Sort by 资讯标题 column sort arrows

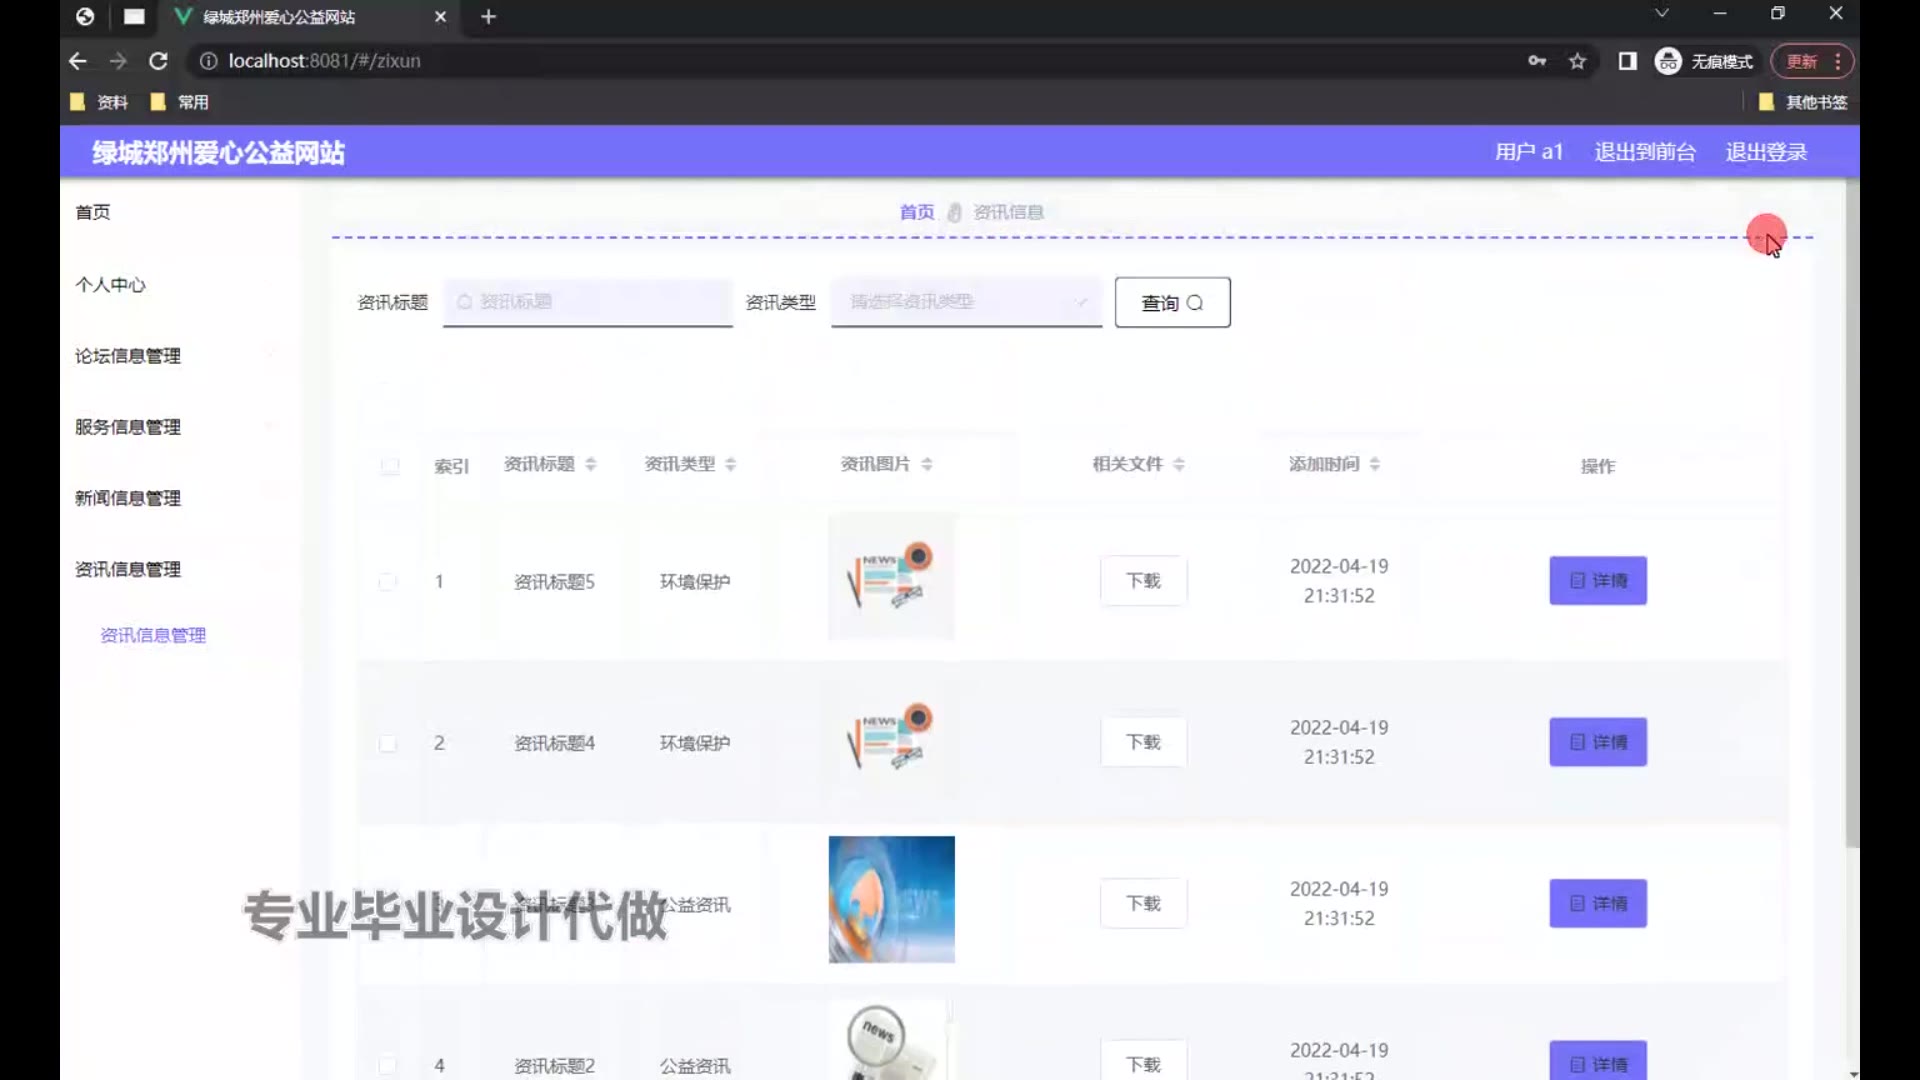pyautogui.click(x=591, y=464)
